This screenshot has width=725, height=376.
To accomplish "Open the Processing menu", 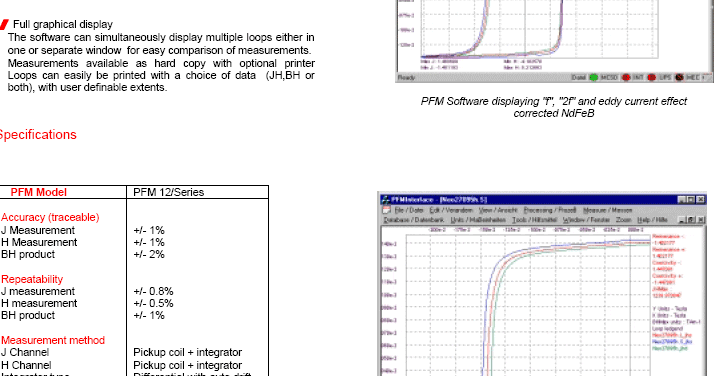I will (x=549, y=210).
